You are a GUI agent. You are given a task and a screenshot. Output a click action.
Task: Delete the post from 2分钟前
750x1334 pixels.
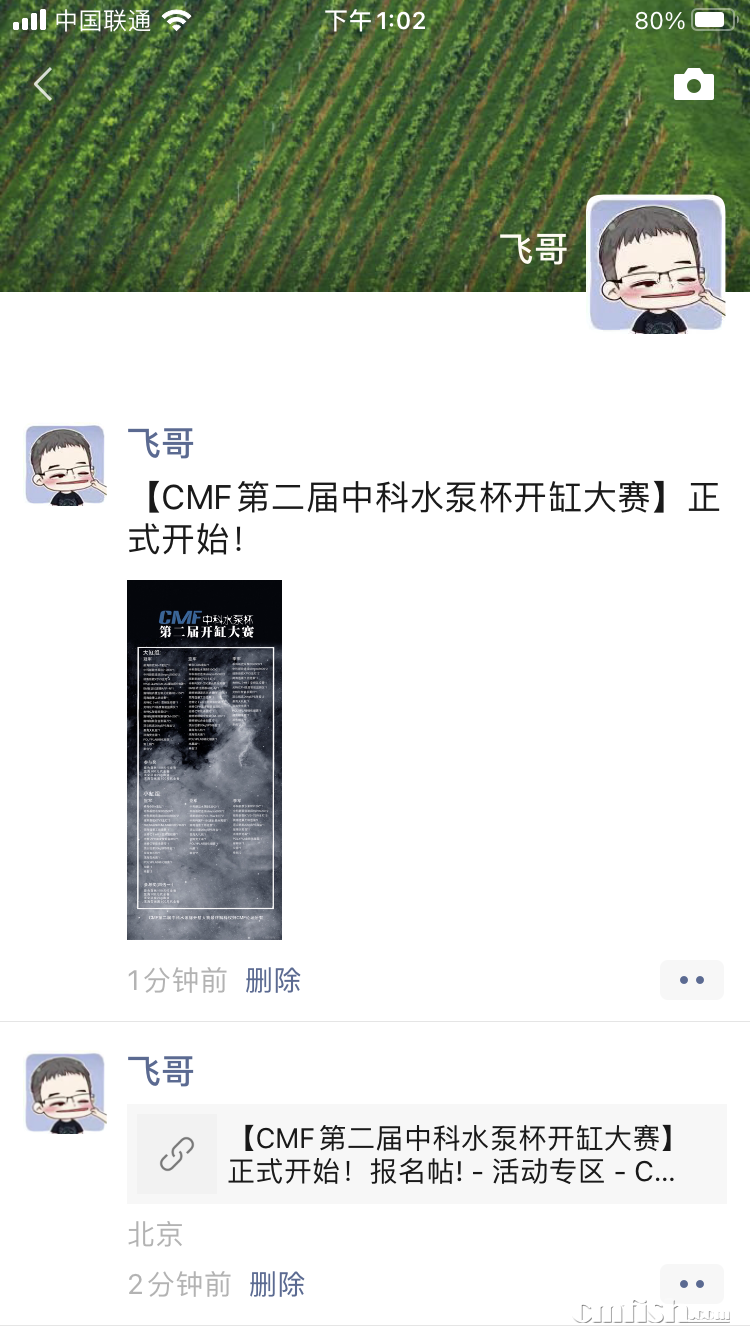[x=277, y=1284]
